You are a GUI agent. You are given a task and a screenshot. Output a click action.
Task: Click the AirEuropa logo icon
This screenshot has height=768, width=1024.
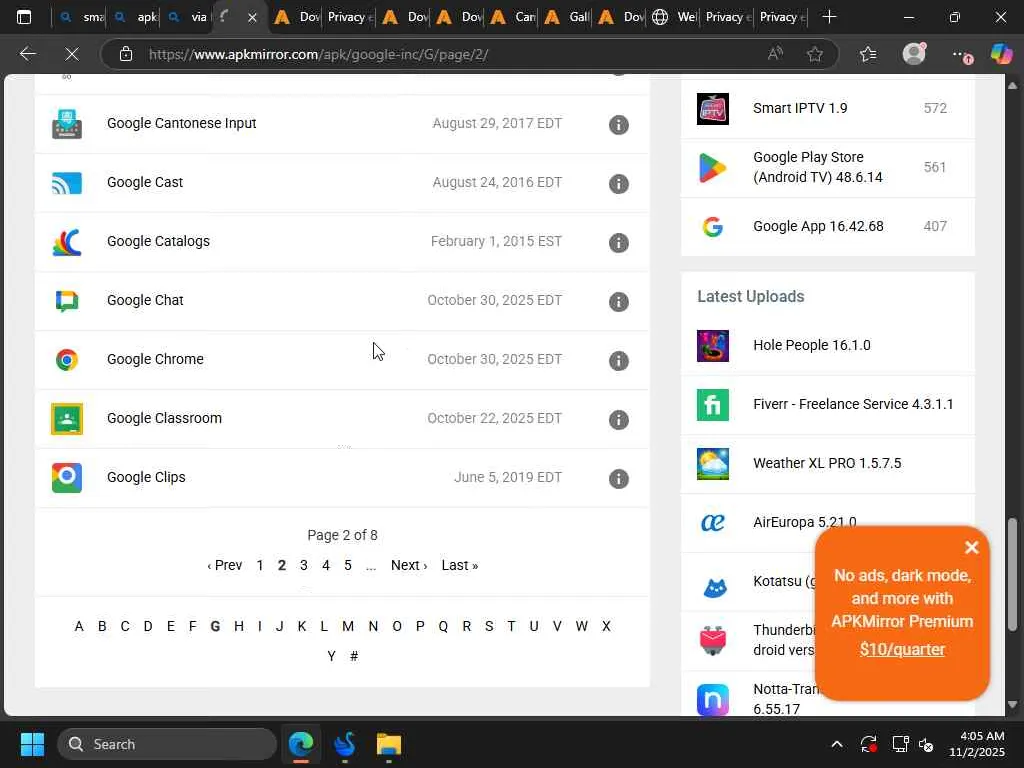[712, 522]
